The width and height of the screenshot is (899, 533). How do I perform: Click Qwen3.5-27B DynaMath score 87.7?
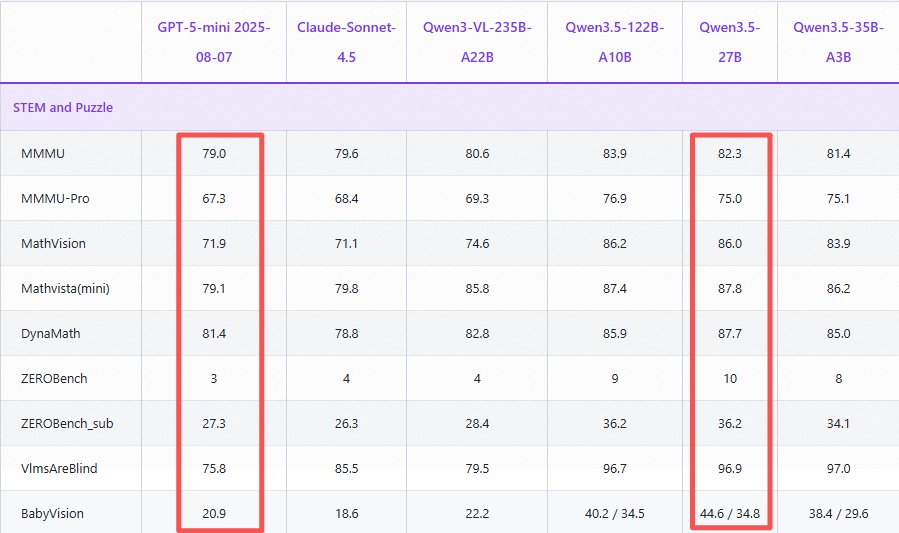[x=730, y=334]
